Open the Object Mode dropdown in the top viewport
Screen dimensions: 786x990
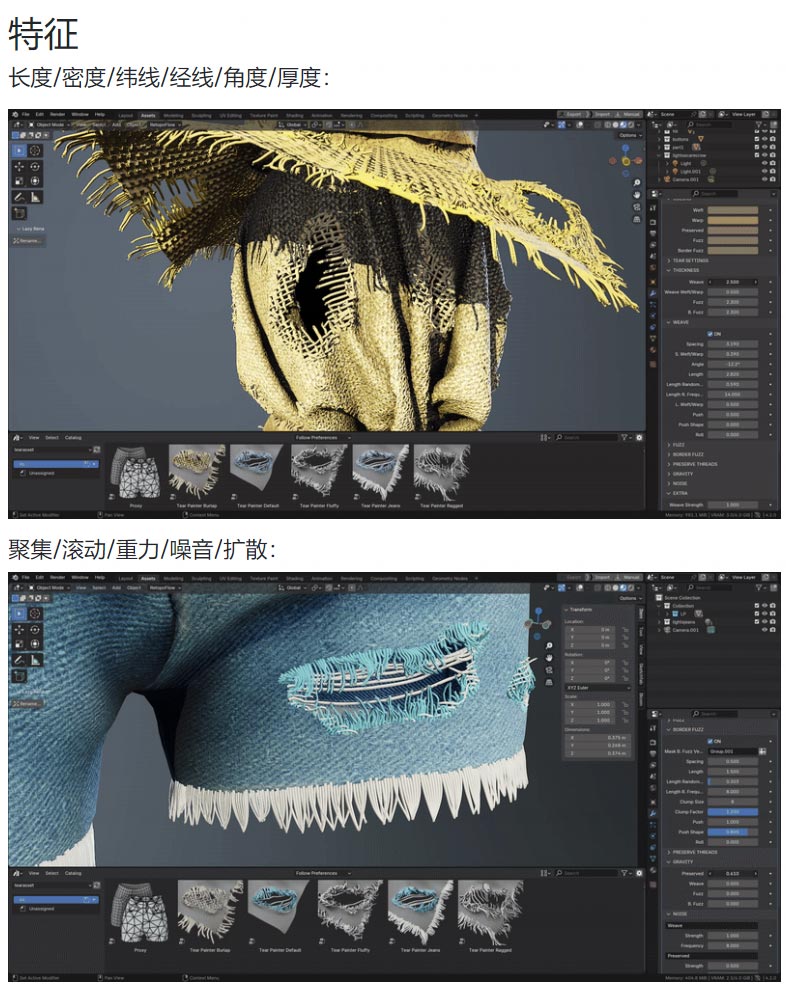tap(50, 125)
